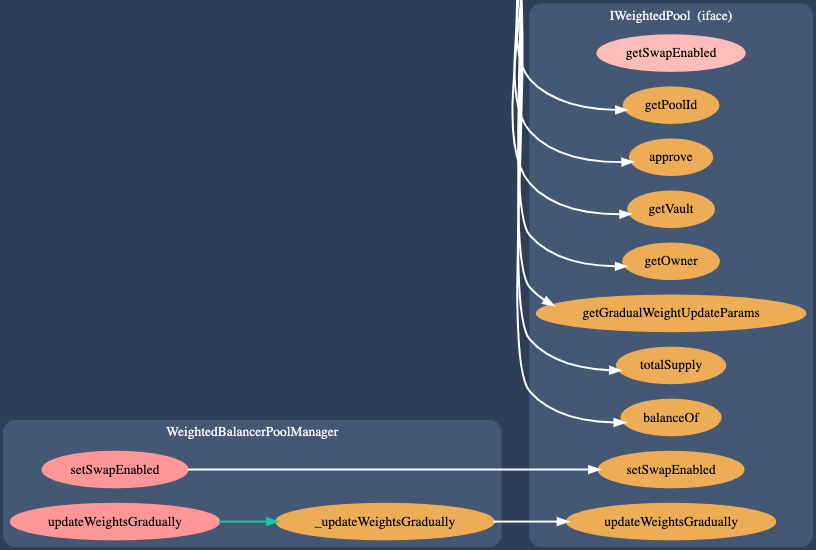Viewport: 816px width, 550px height.
Task: Select the approve function node
Action: point(671,157)
